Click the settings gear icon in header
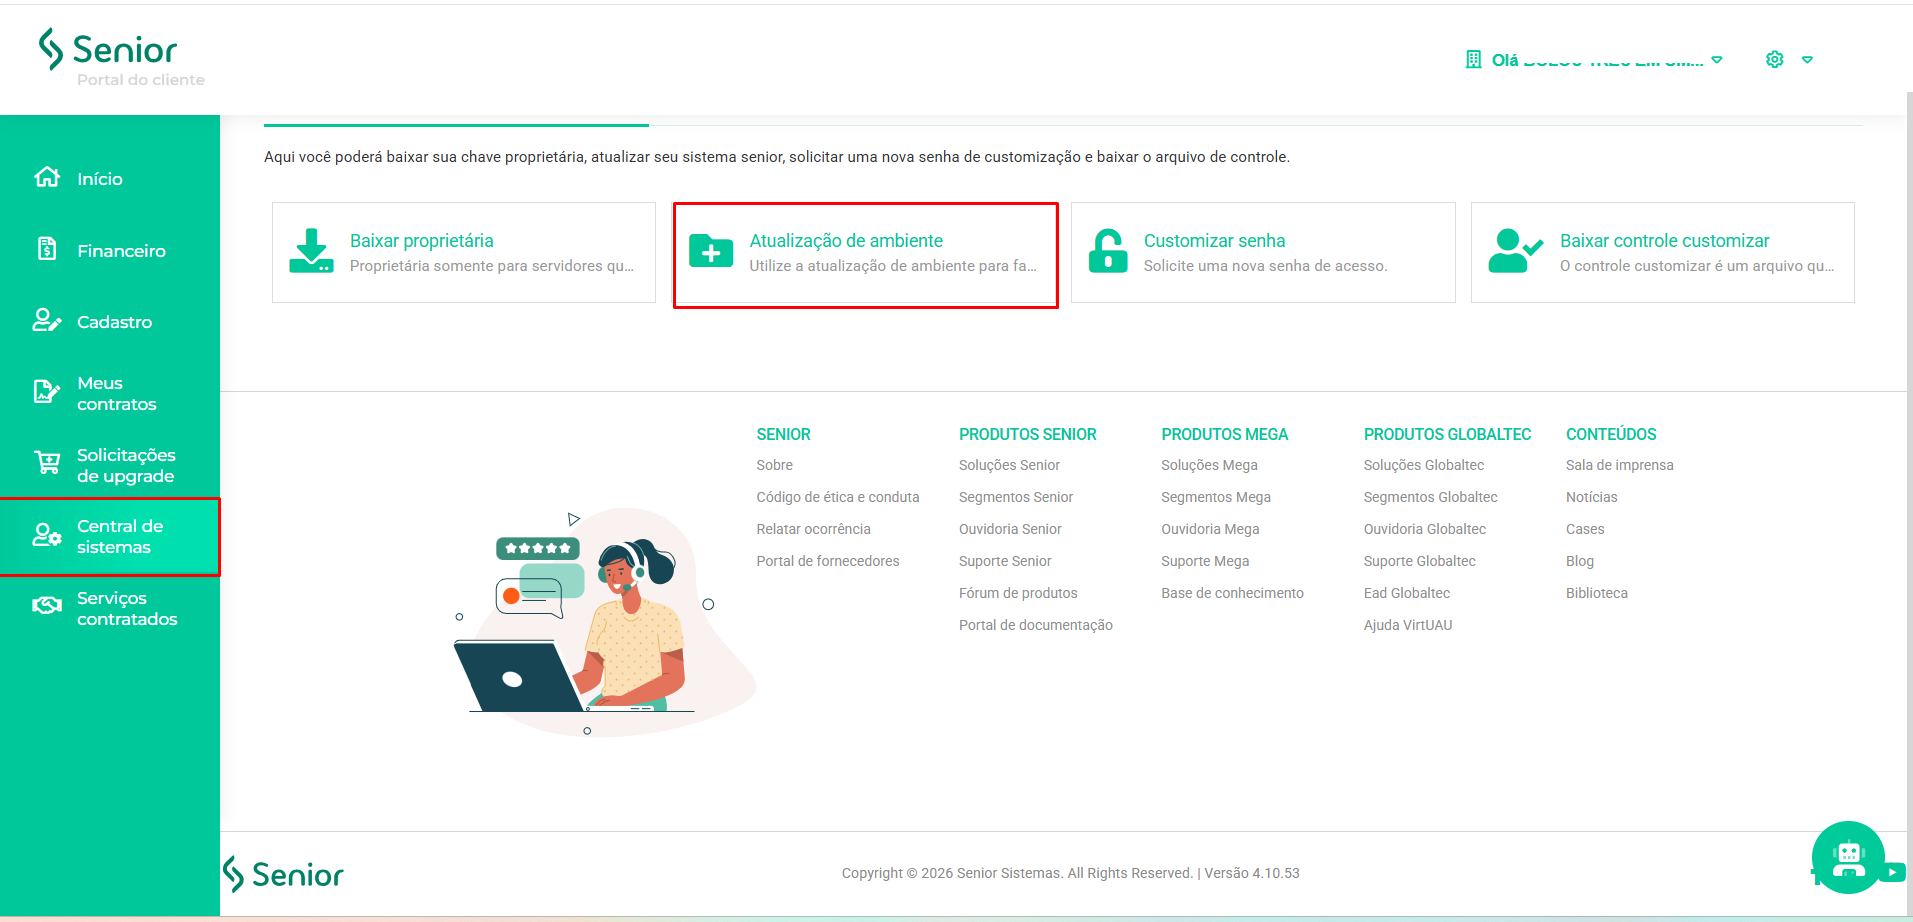 point(1775,60)
